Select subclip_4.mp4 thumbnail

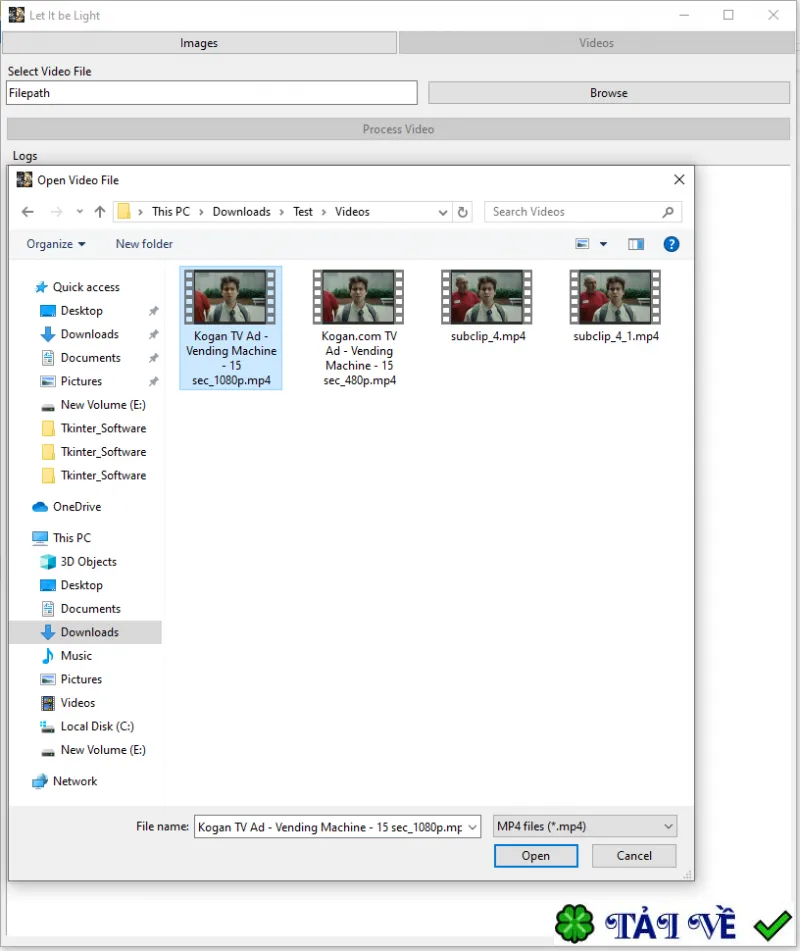(486, 297)
